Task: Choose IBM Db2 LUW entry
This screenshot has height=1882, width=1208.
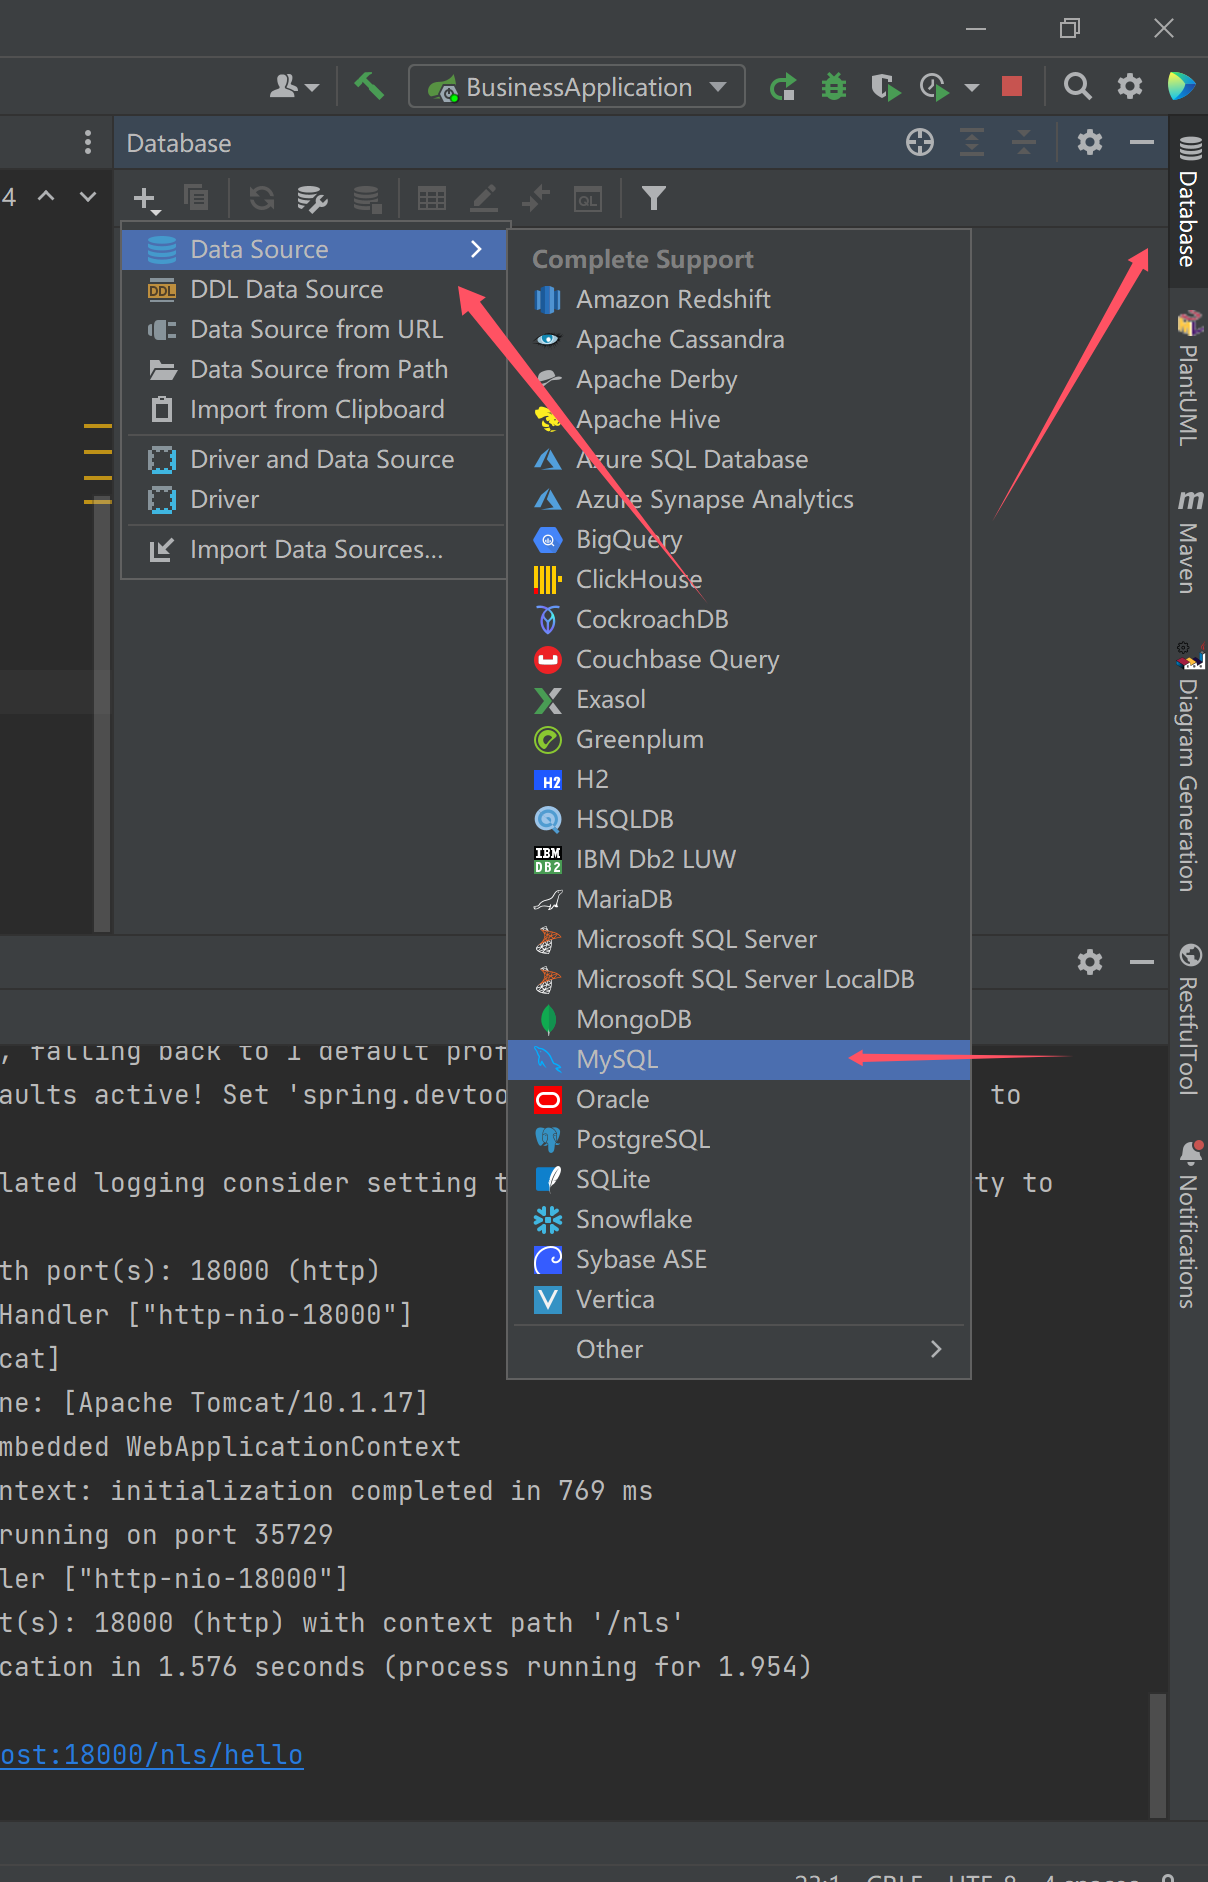Action: click(x=739, y=859)
